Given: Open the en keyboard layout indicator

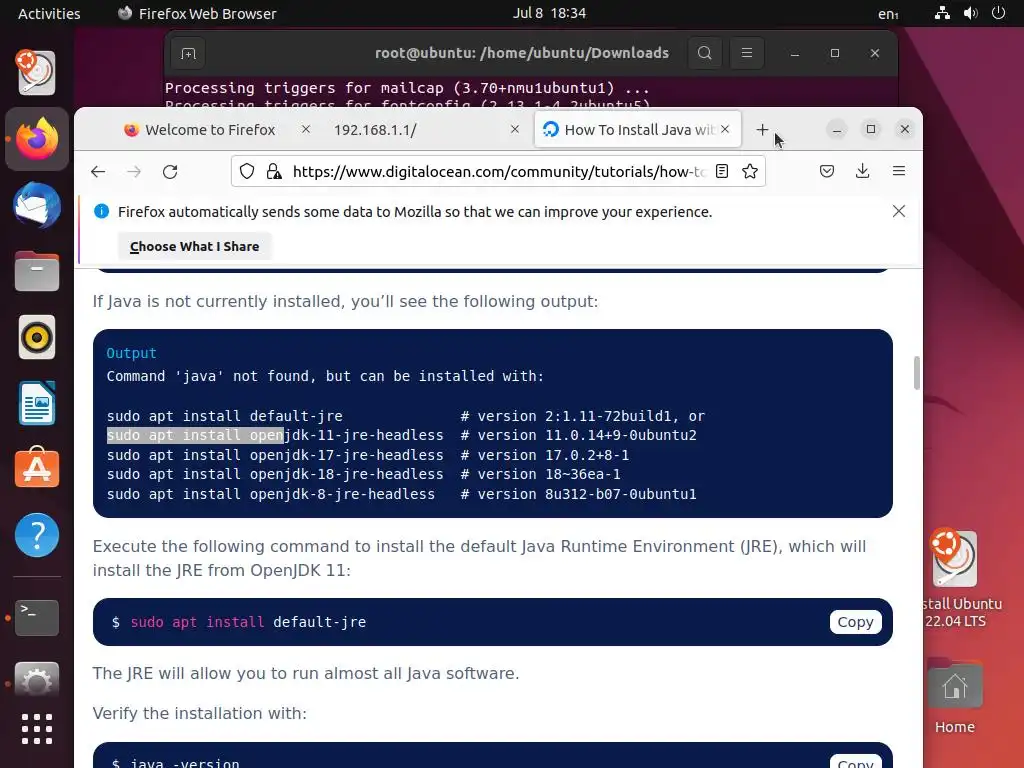Looking at the screenshot, I should pos(888,14).
